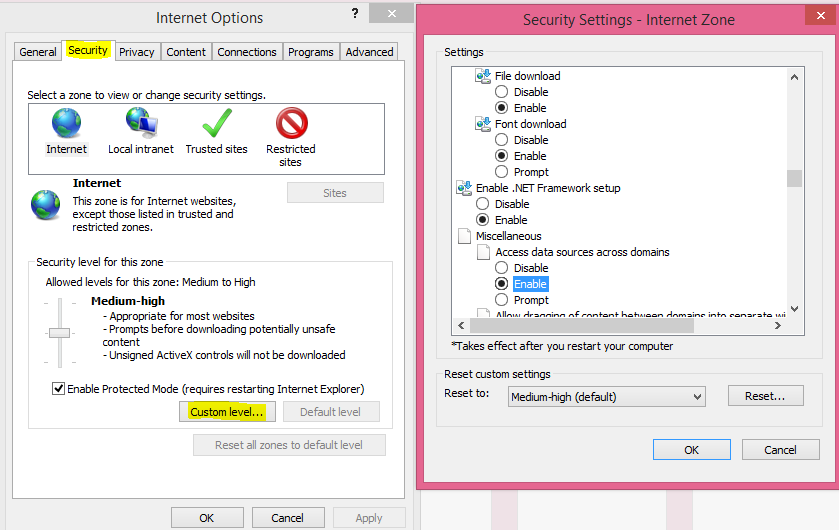Open the Advanced tab

[x=369, y=52]
